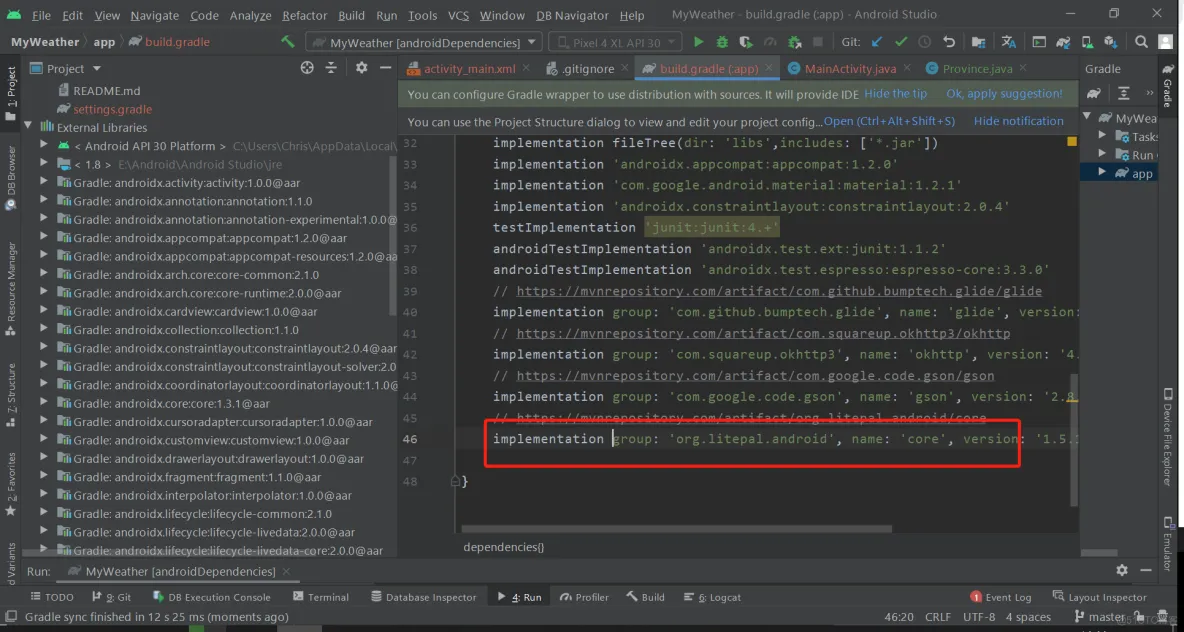Expand the app node in the Gradle panel
This screenshot has height=632, width=1184.
click(x=1102, y=173)
